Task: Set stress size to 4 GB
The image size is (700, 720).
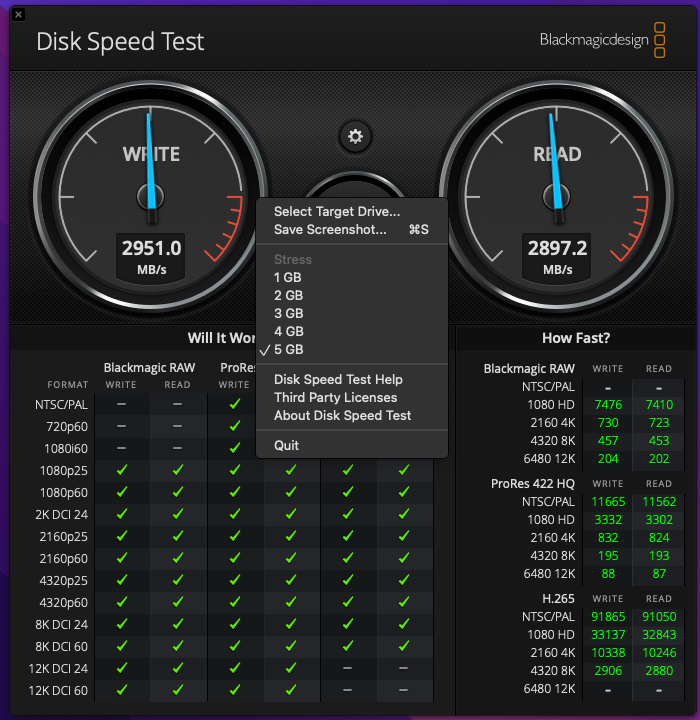Action: pos(352,331)
